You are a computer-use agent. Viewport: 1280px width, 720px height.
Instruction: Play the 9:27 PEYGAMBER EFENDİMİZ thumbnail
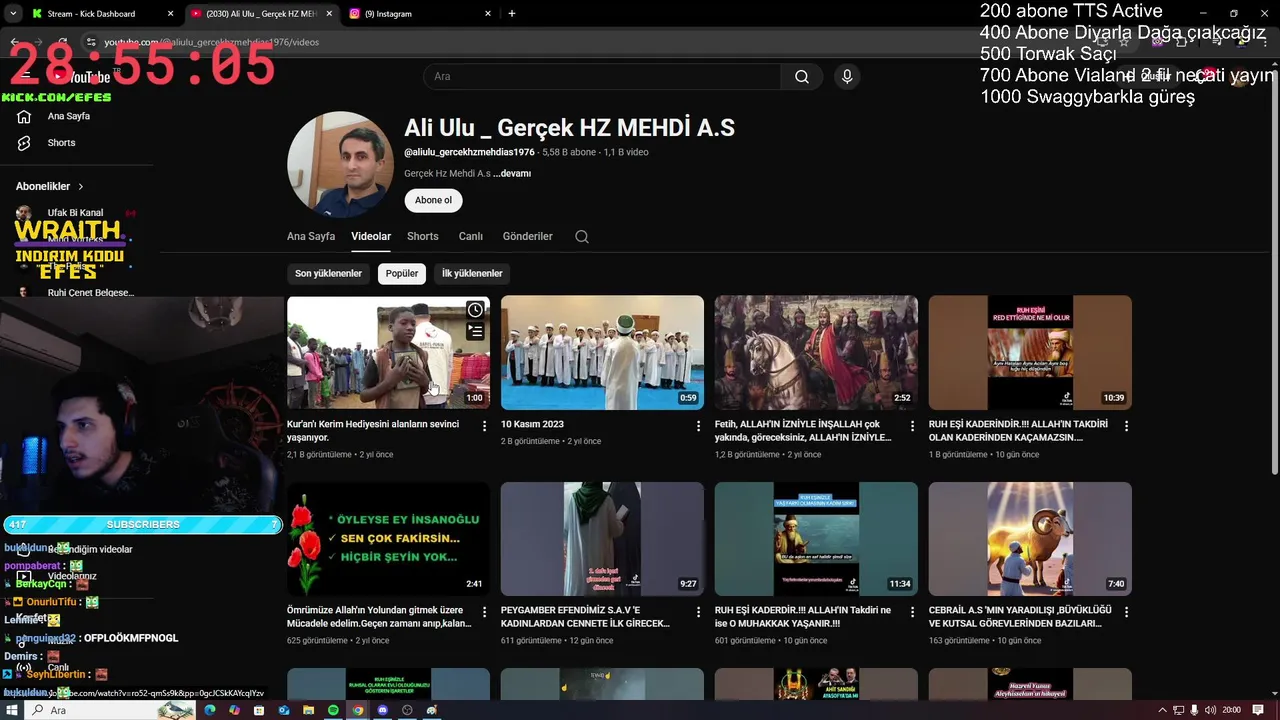coord(602,539)
